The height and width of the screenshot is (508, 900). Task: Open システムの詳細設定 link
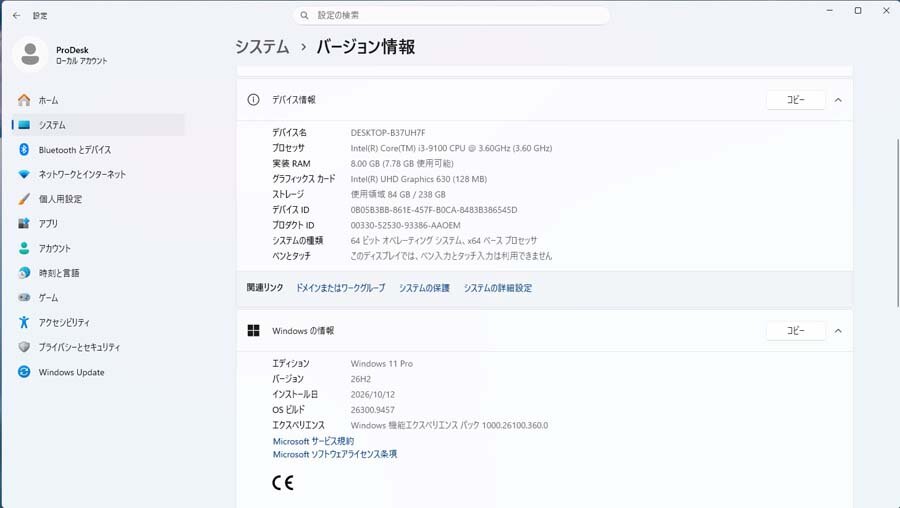(498, 288)
